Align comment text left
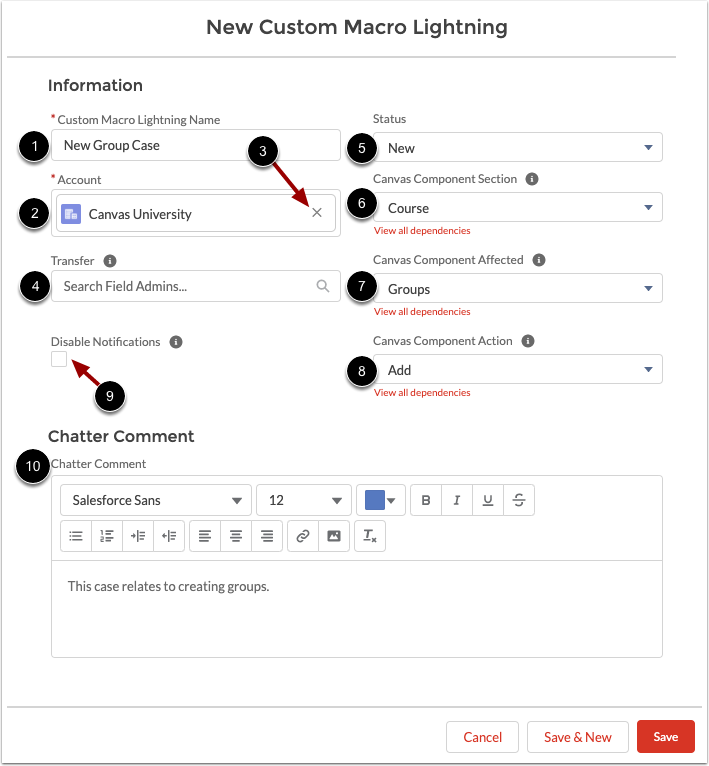The height and width of the screenshot is (766, 709). coord(205,536)
